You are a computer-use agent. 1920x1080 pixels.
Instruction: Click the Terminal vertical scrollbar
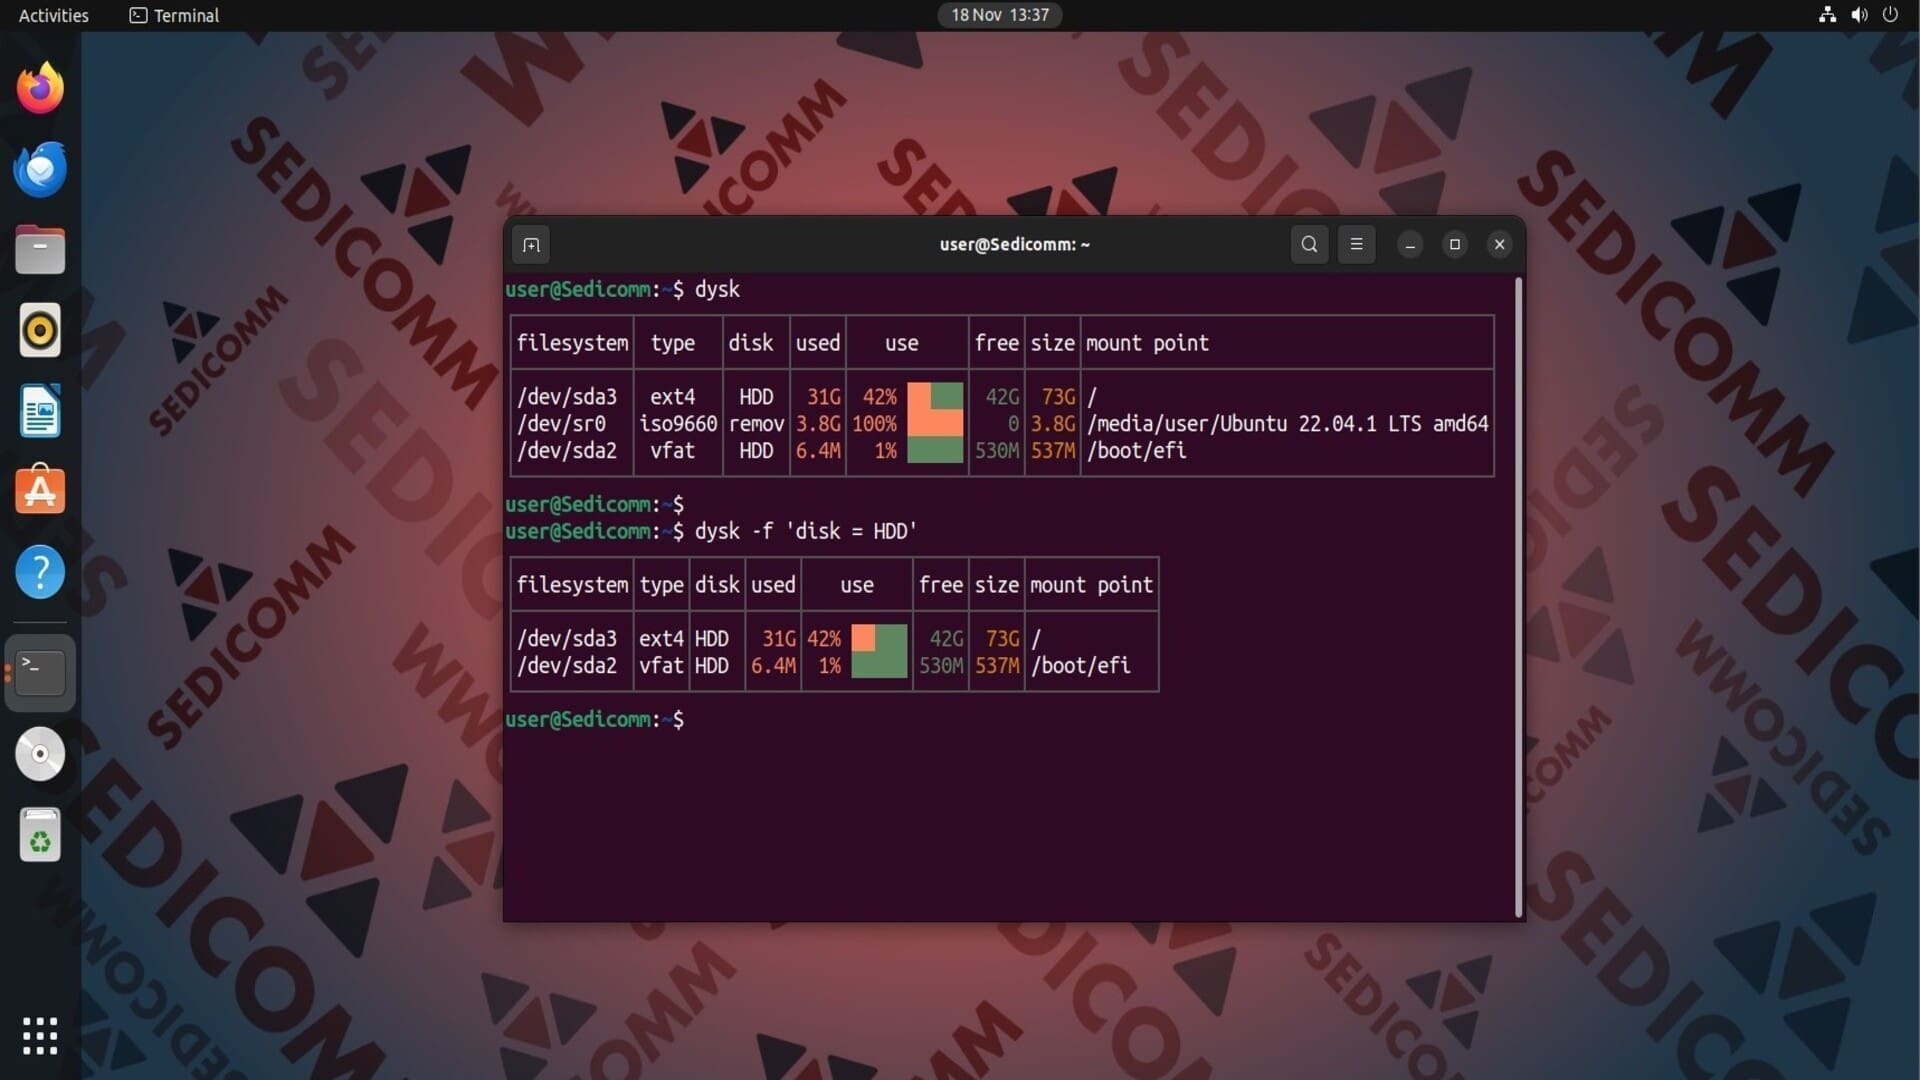tap(1518, 596)
